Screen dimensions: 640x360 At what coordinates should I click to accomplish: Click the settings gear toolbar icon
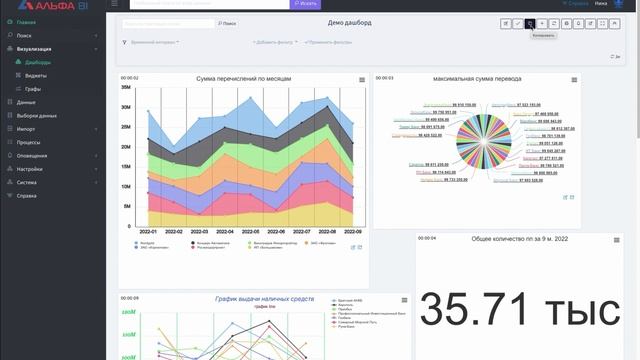[x=566, y=24]
